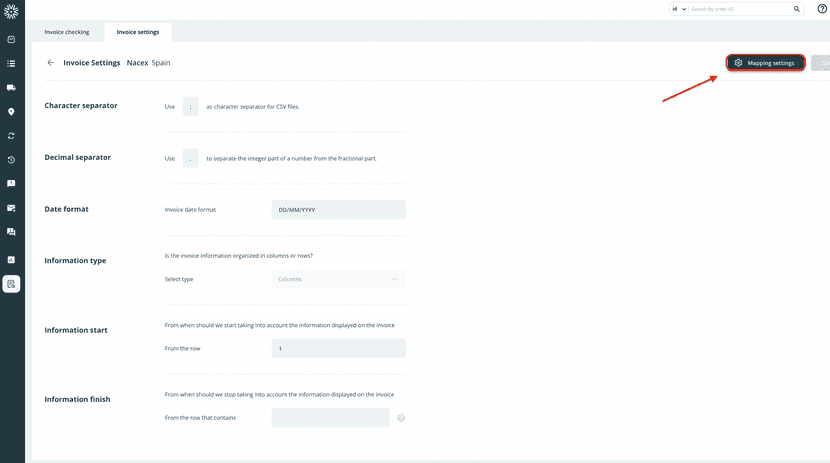Click the snowflake app logo in sidebar
Image resolution: width=830 pixels, height=463 pixels.
click(x=12, y=11)
